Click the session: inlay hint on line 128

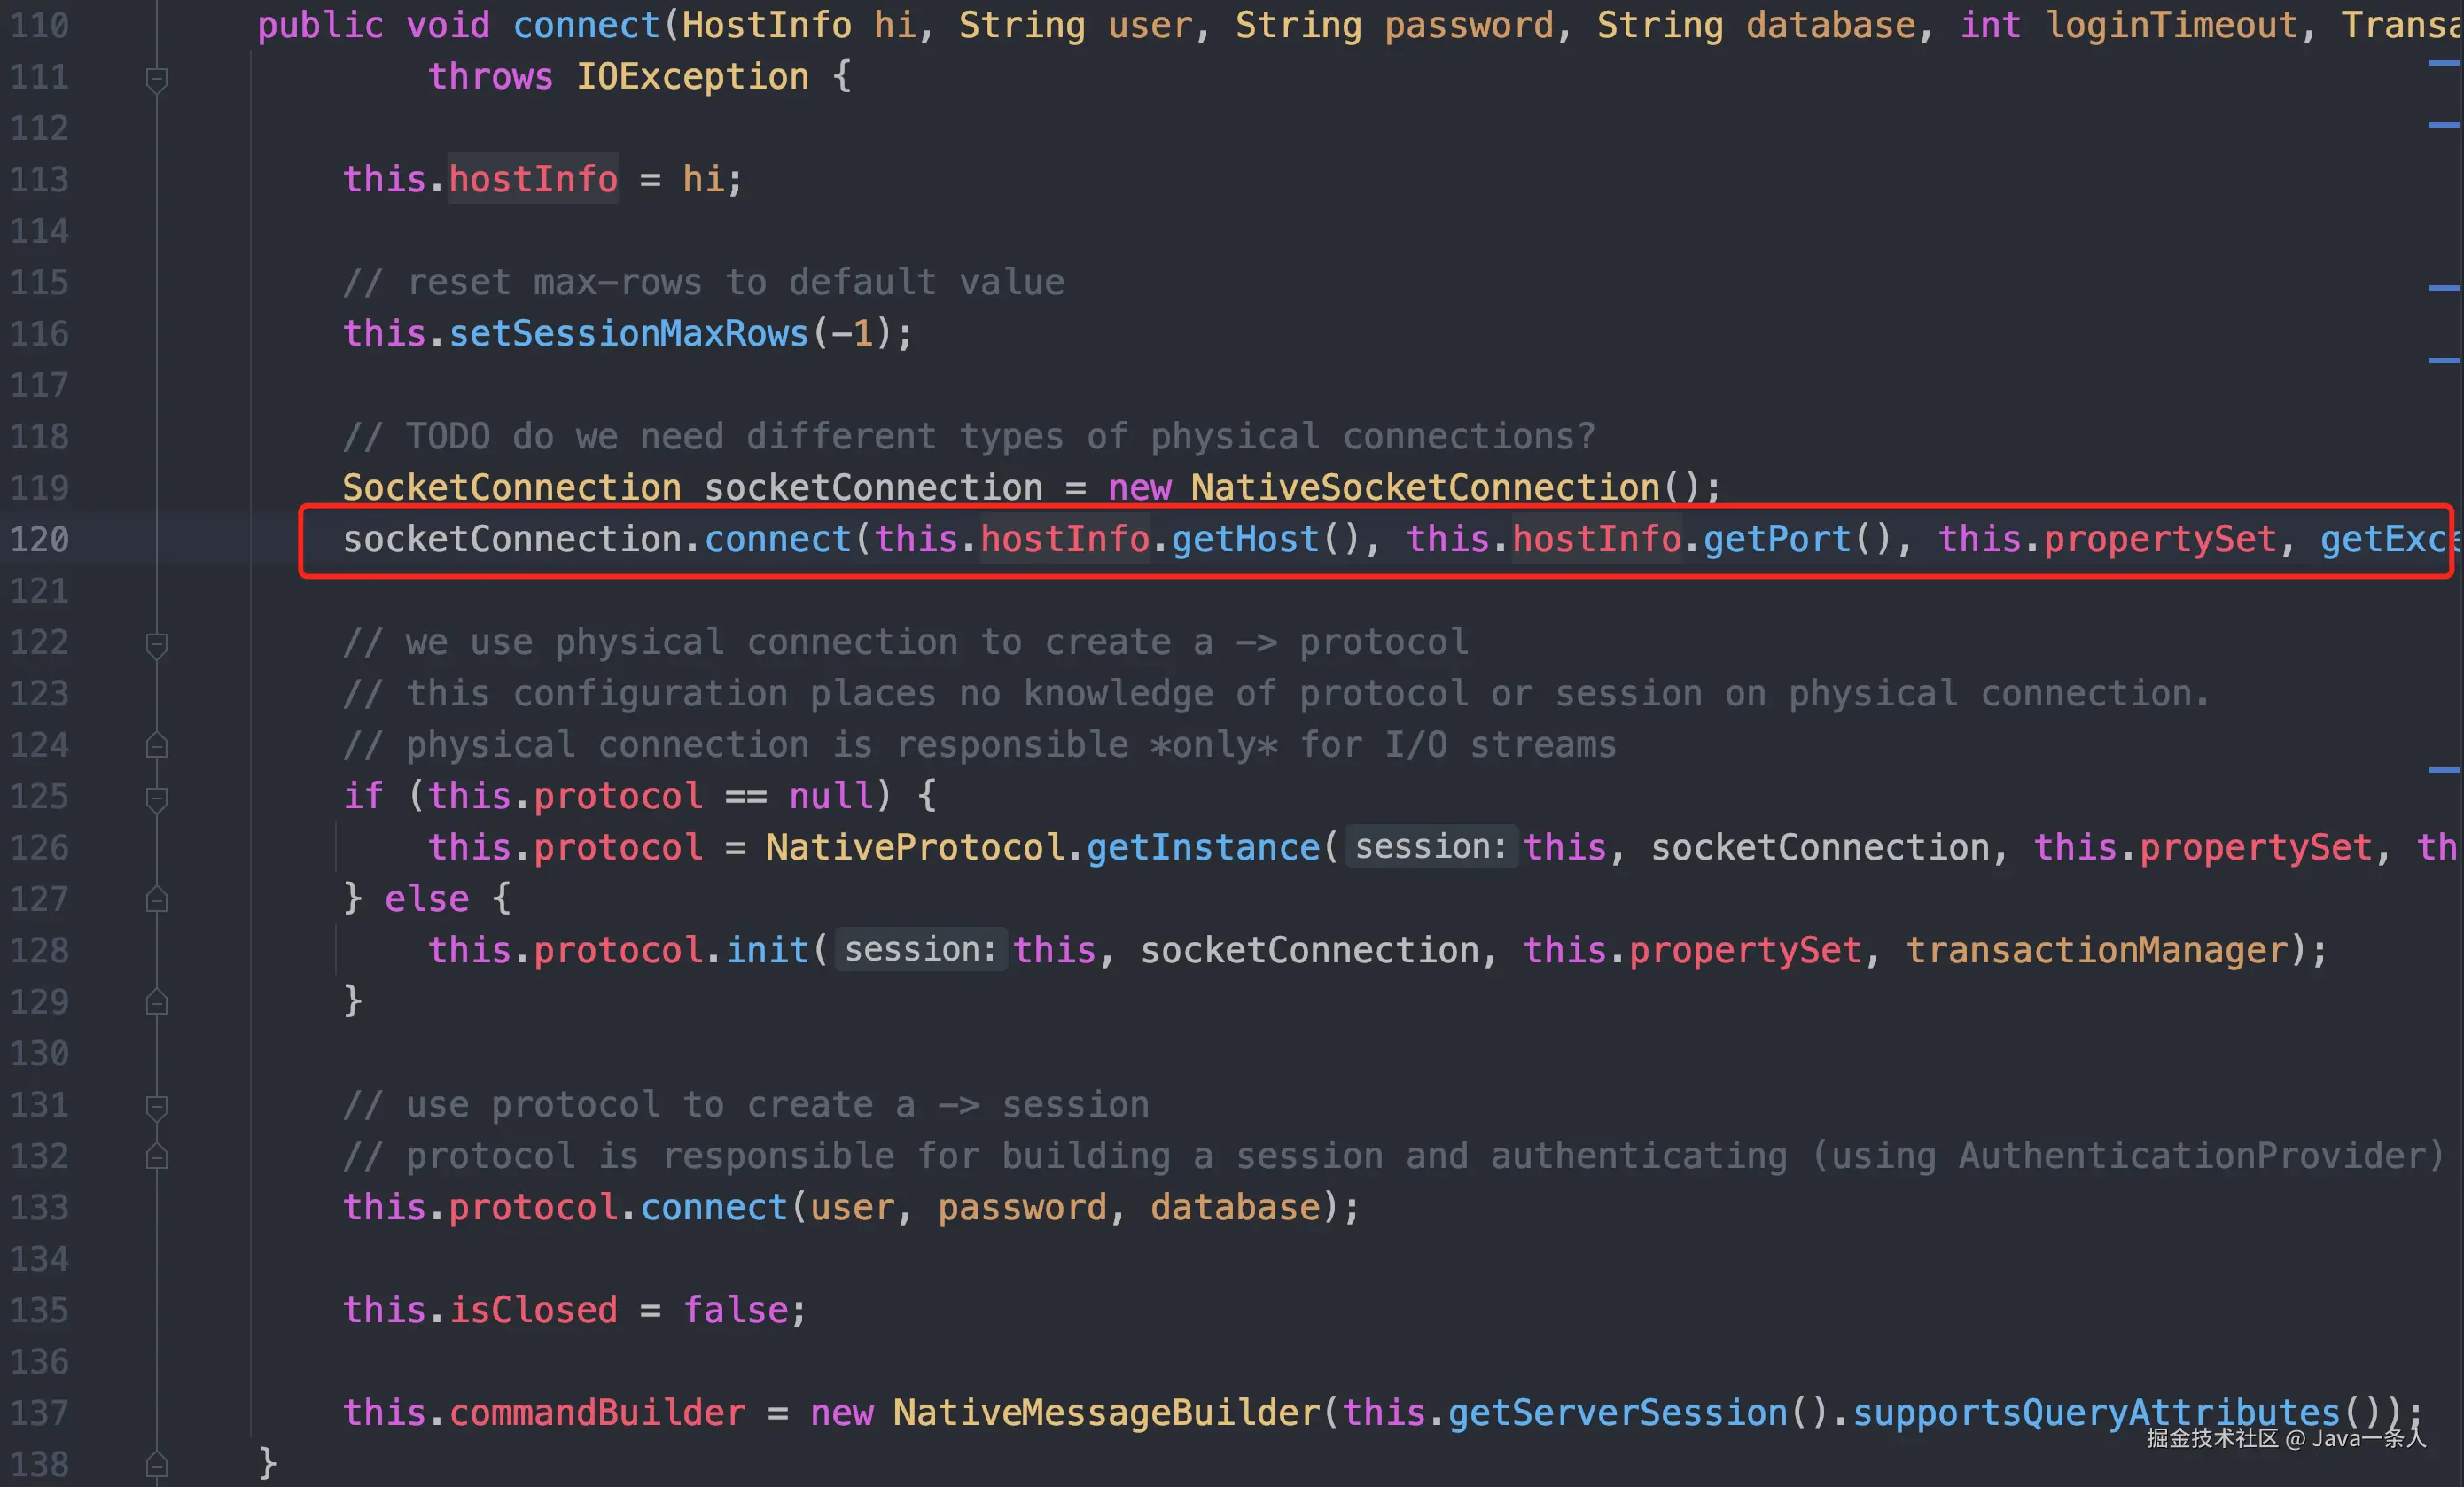tap(920, 950)
